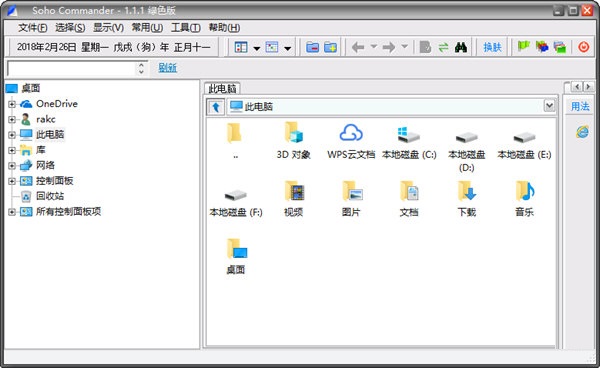Select 库 in the folder tree
The height and width of the screenshot is (368, 600).
click(x=41, y=150)
